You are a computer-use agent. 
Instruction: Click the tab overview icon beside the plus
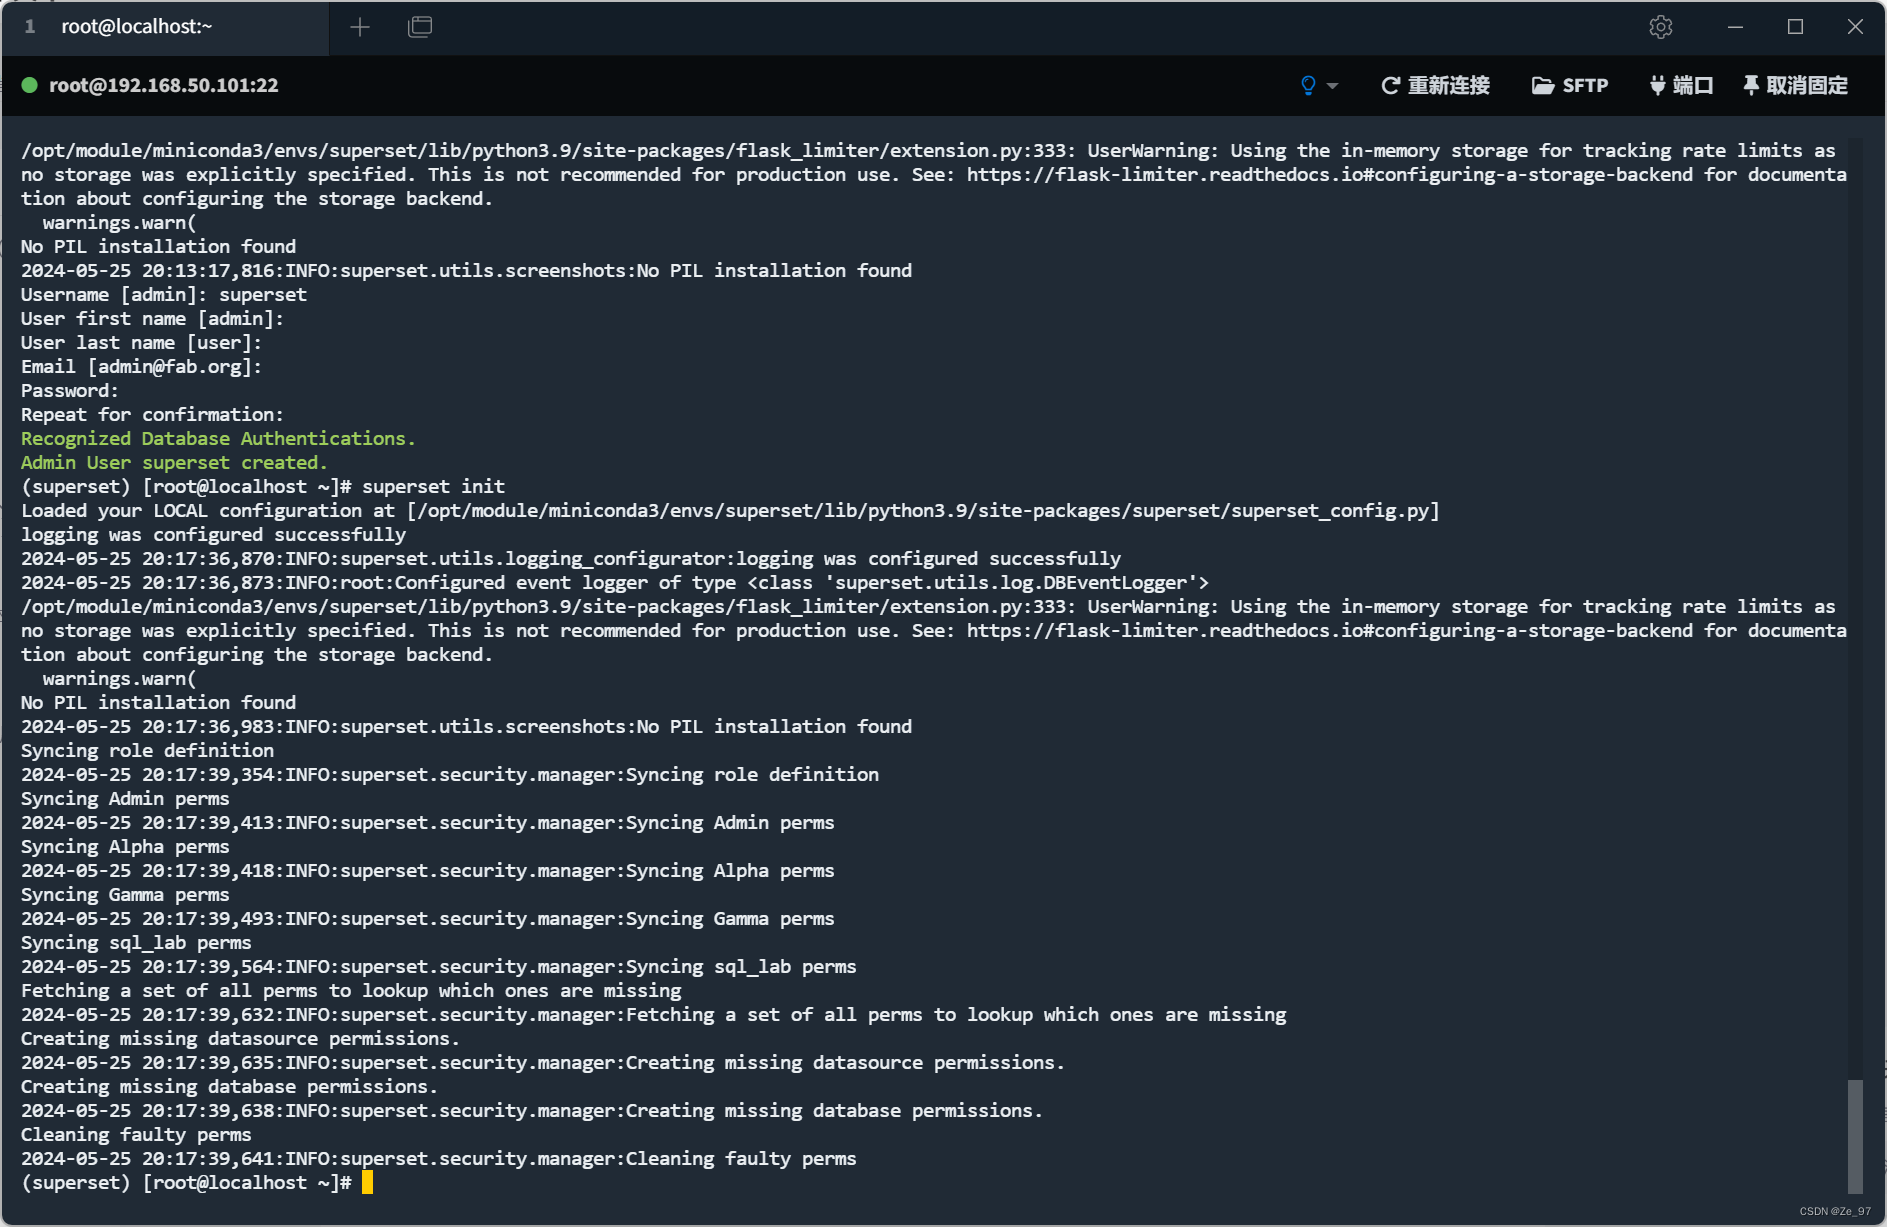419,27
